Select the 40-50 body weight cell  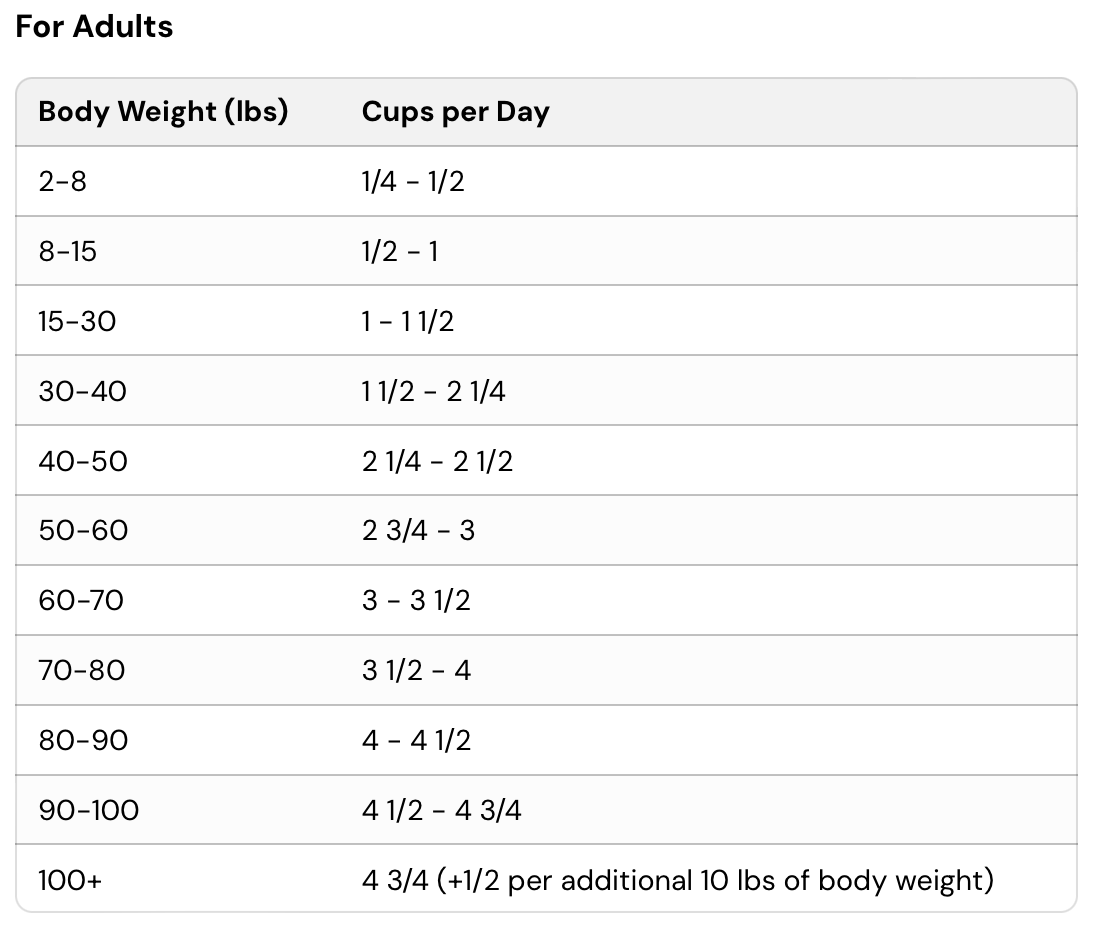(x=83, y=461)
